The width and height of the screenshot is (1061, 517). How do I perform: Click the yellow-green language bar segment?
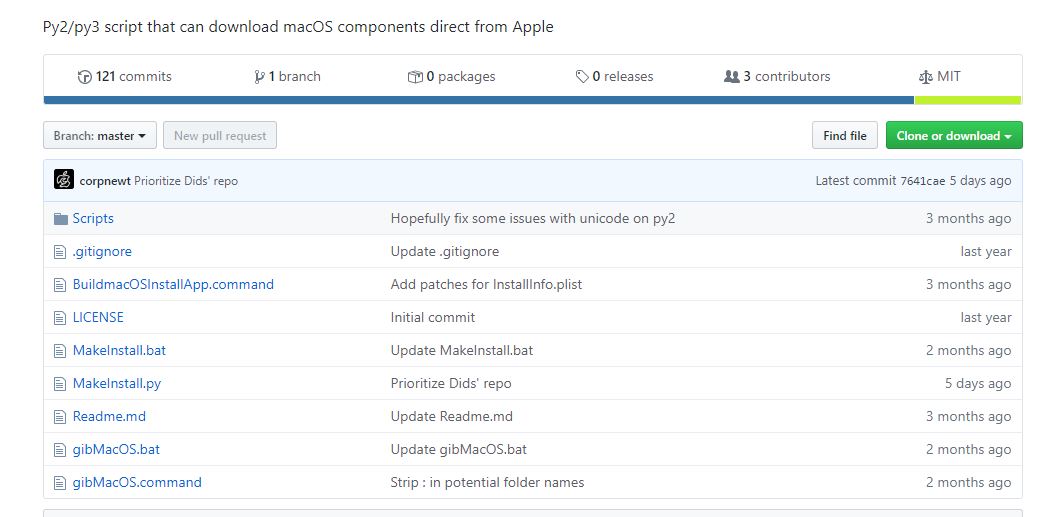(x=967, y=100)
